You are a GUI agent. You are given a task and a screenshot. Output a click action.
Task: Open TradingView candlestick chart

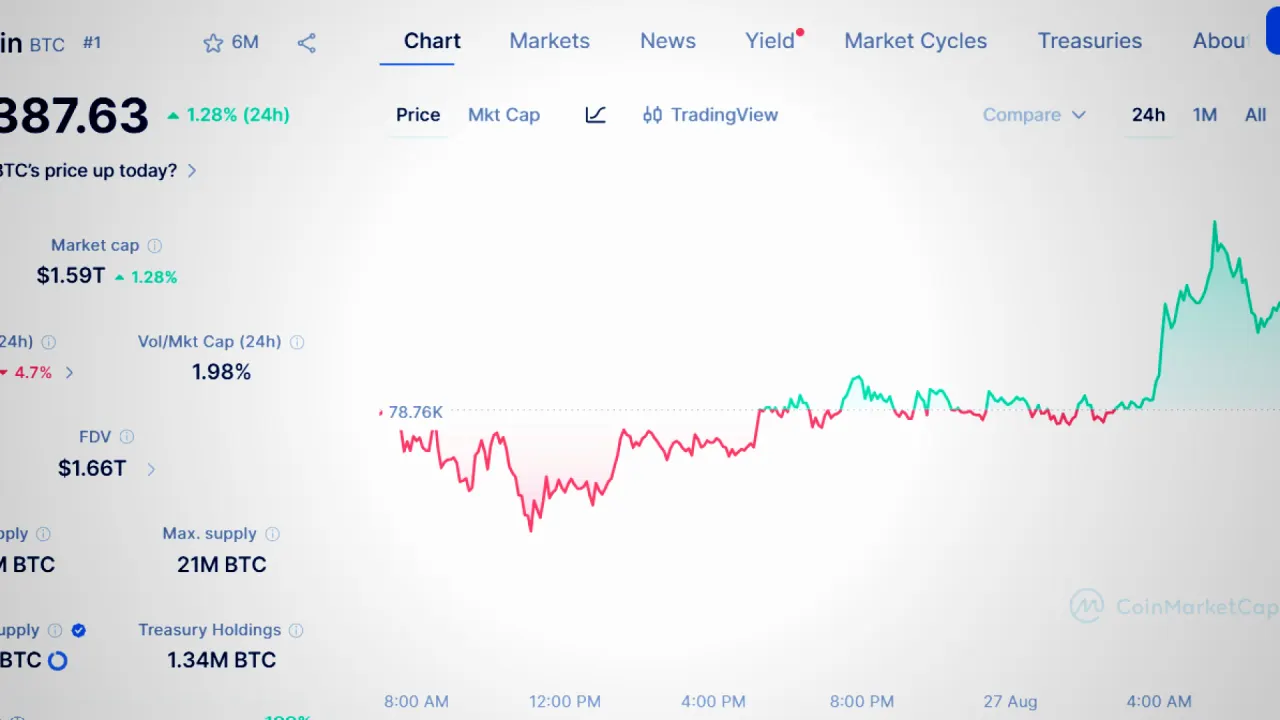click(x=710, y=115)
